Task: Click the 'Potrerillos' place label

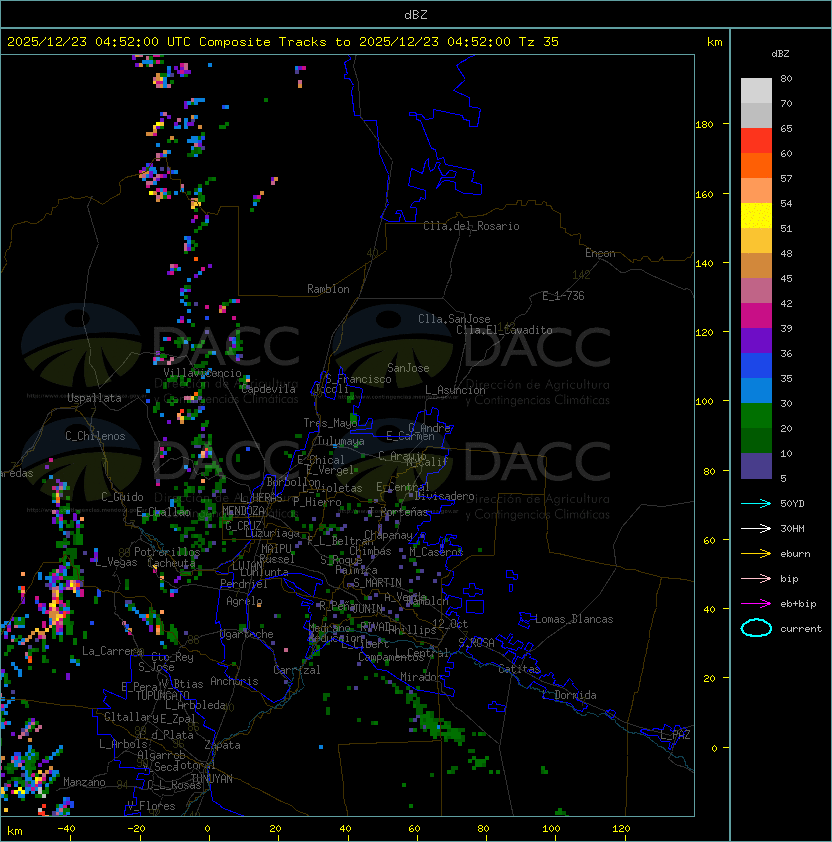Action: [x=167, y=552]
